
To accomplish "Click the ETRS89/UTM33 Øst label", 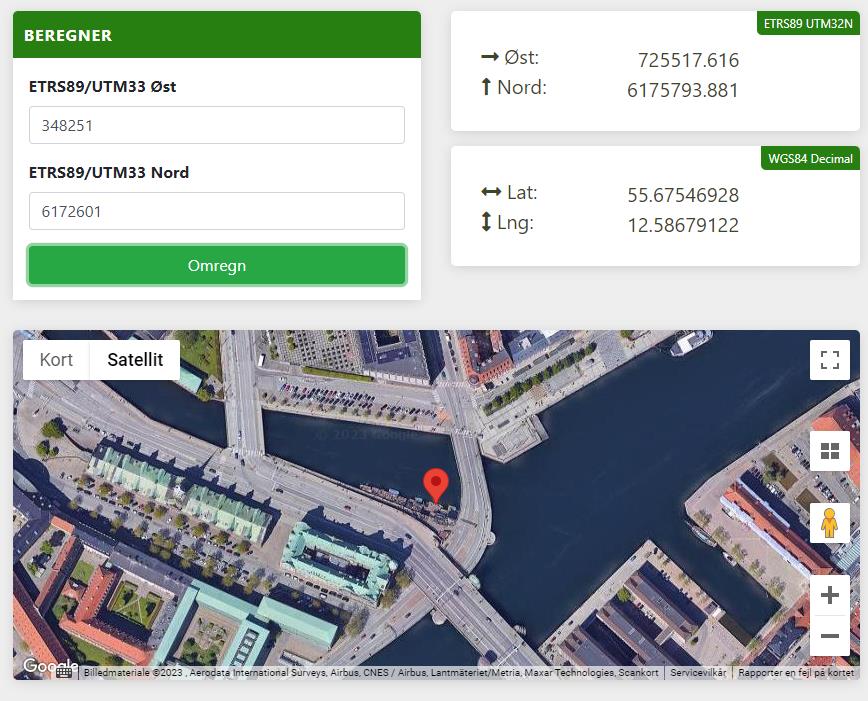I will click(x=102, y=86).
